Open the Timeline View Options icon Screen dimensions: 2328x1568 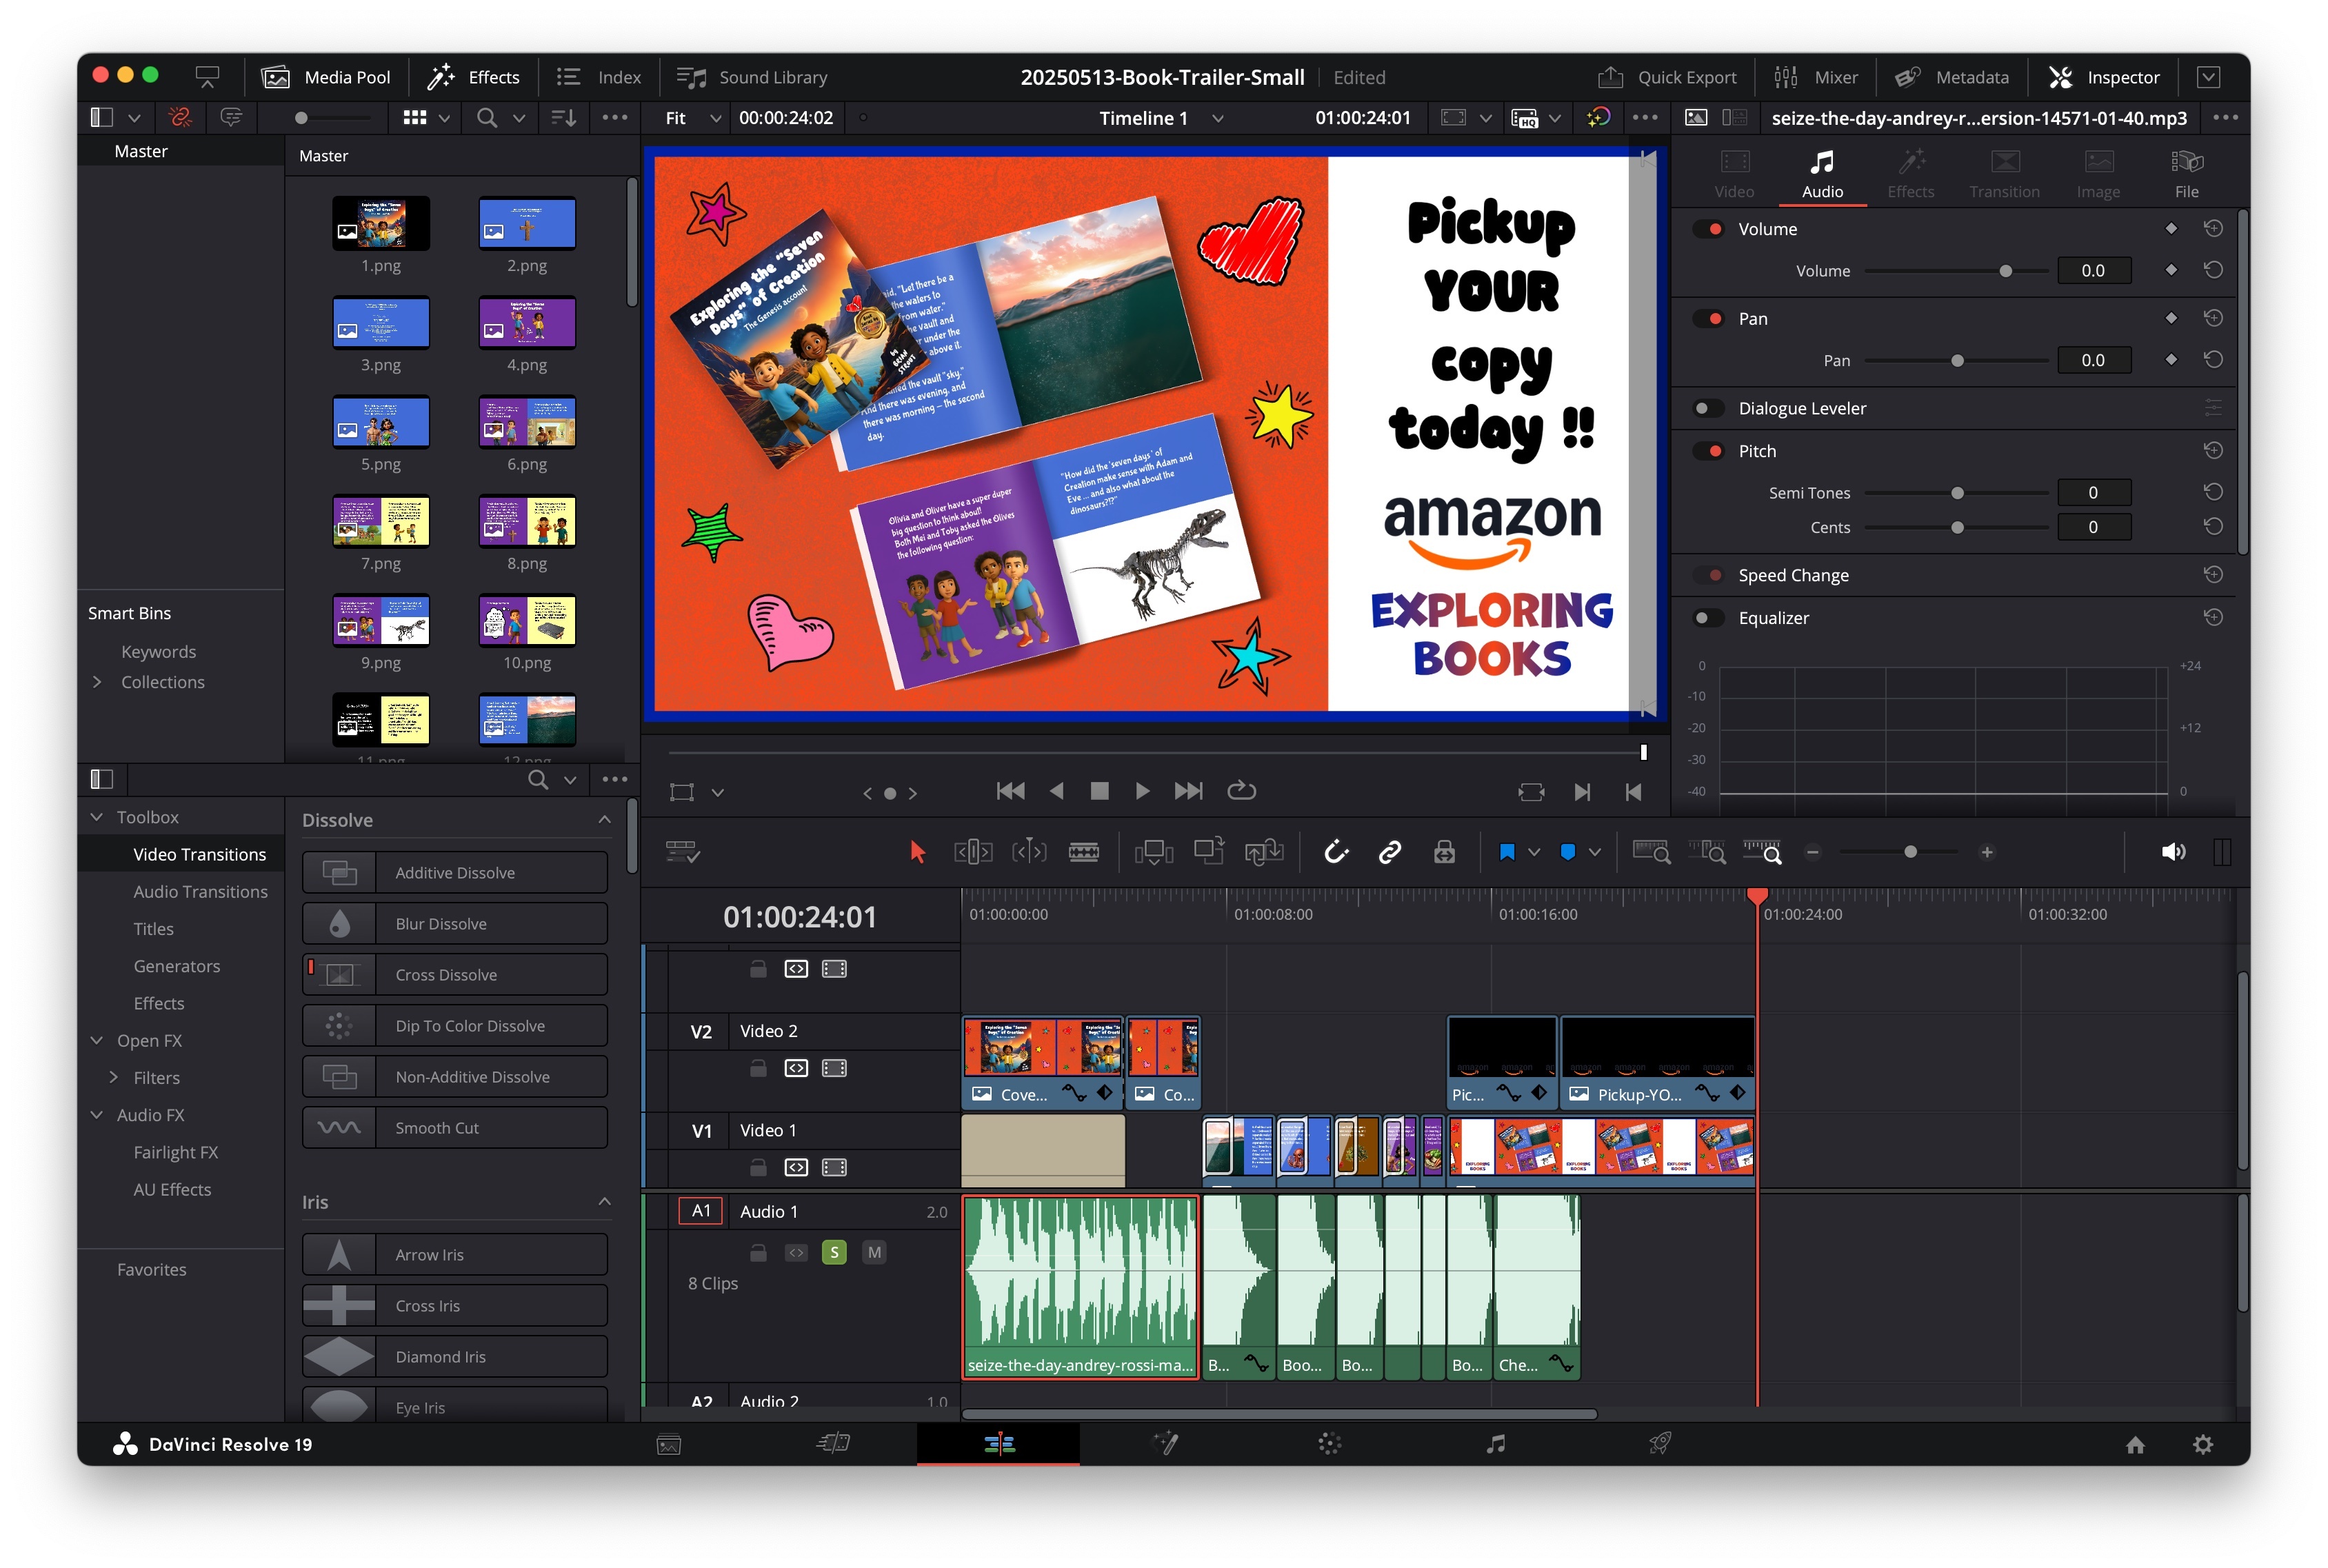683,852
